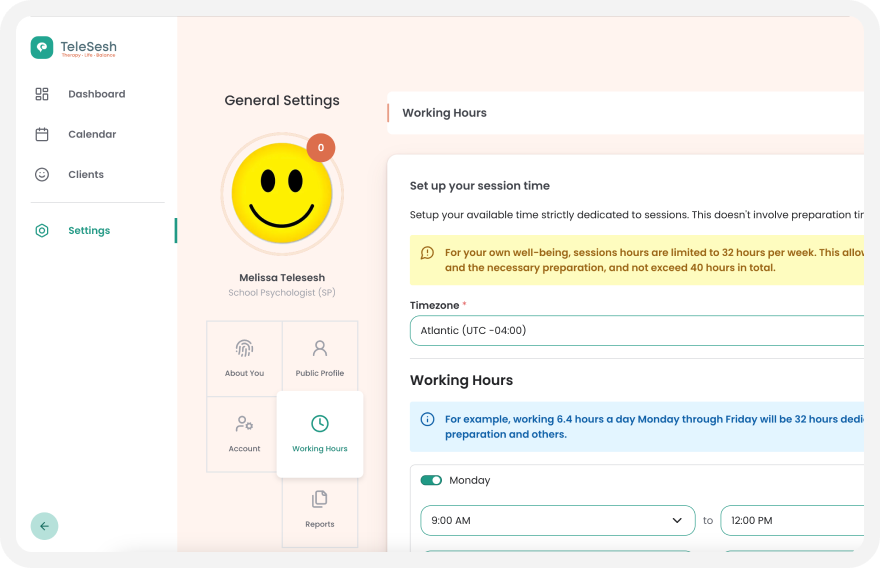Expand the 9:00 AM start time dropdown

(557, 520)
